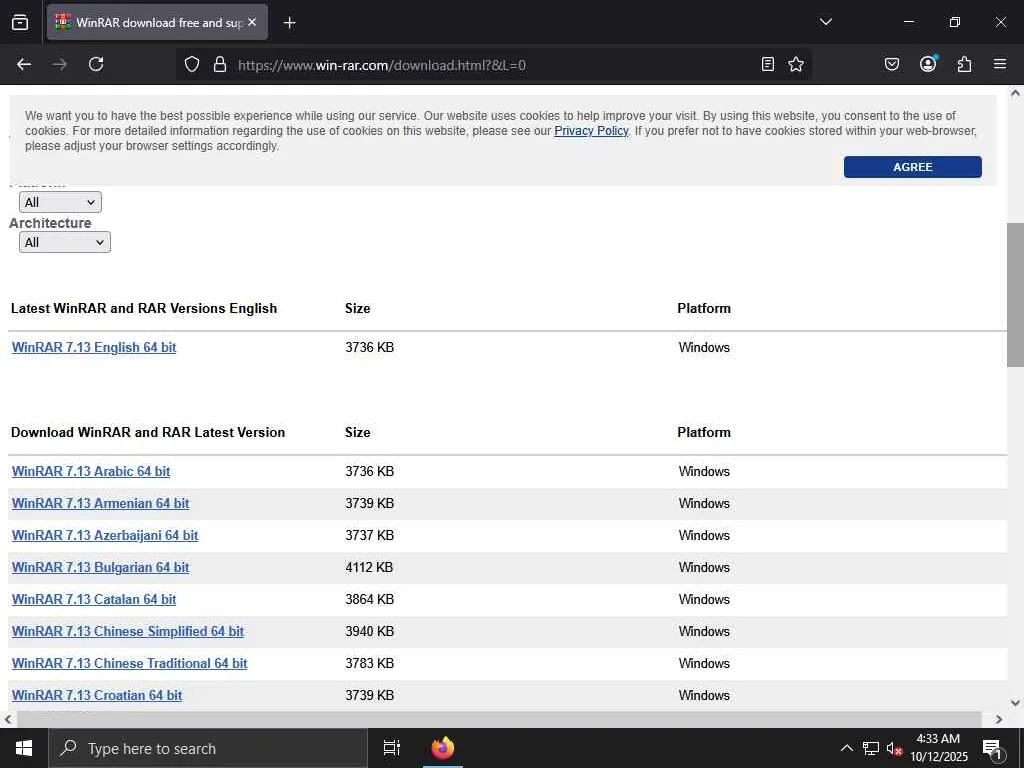Open tracking protection shield icon
1024x768 pixels.
click(191, 64)
